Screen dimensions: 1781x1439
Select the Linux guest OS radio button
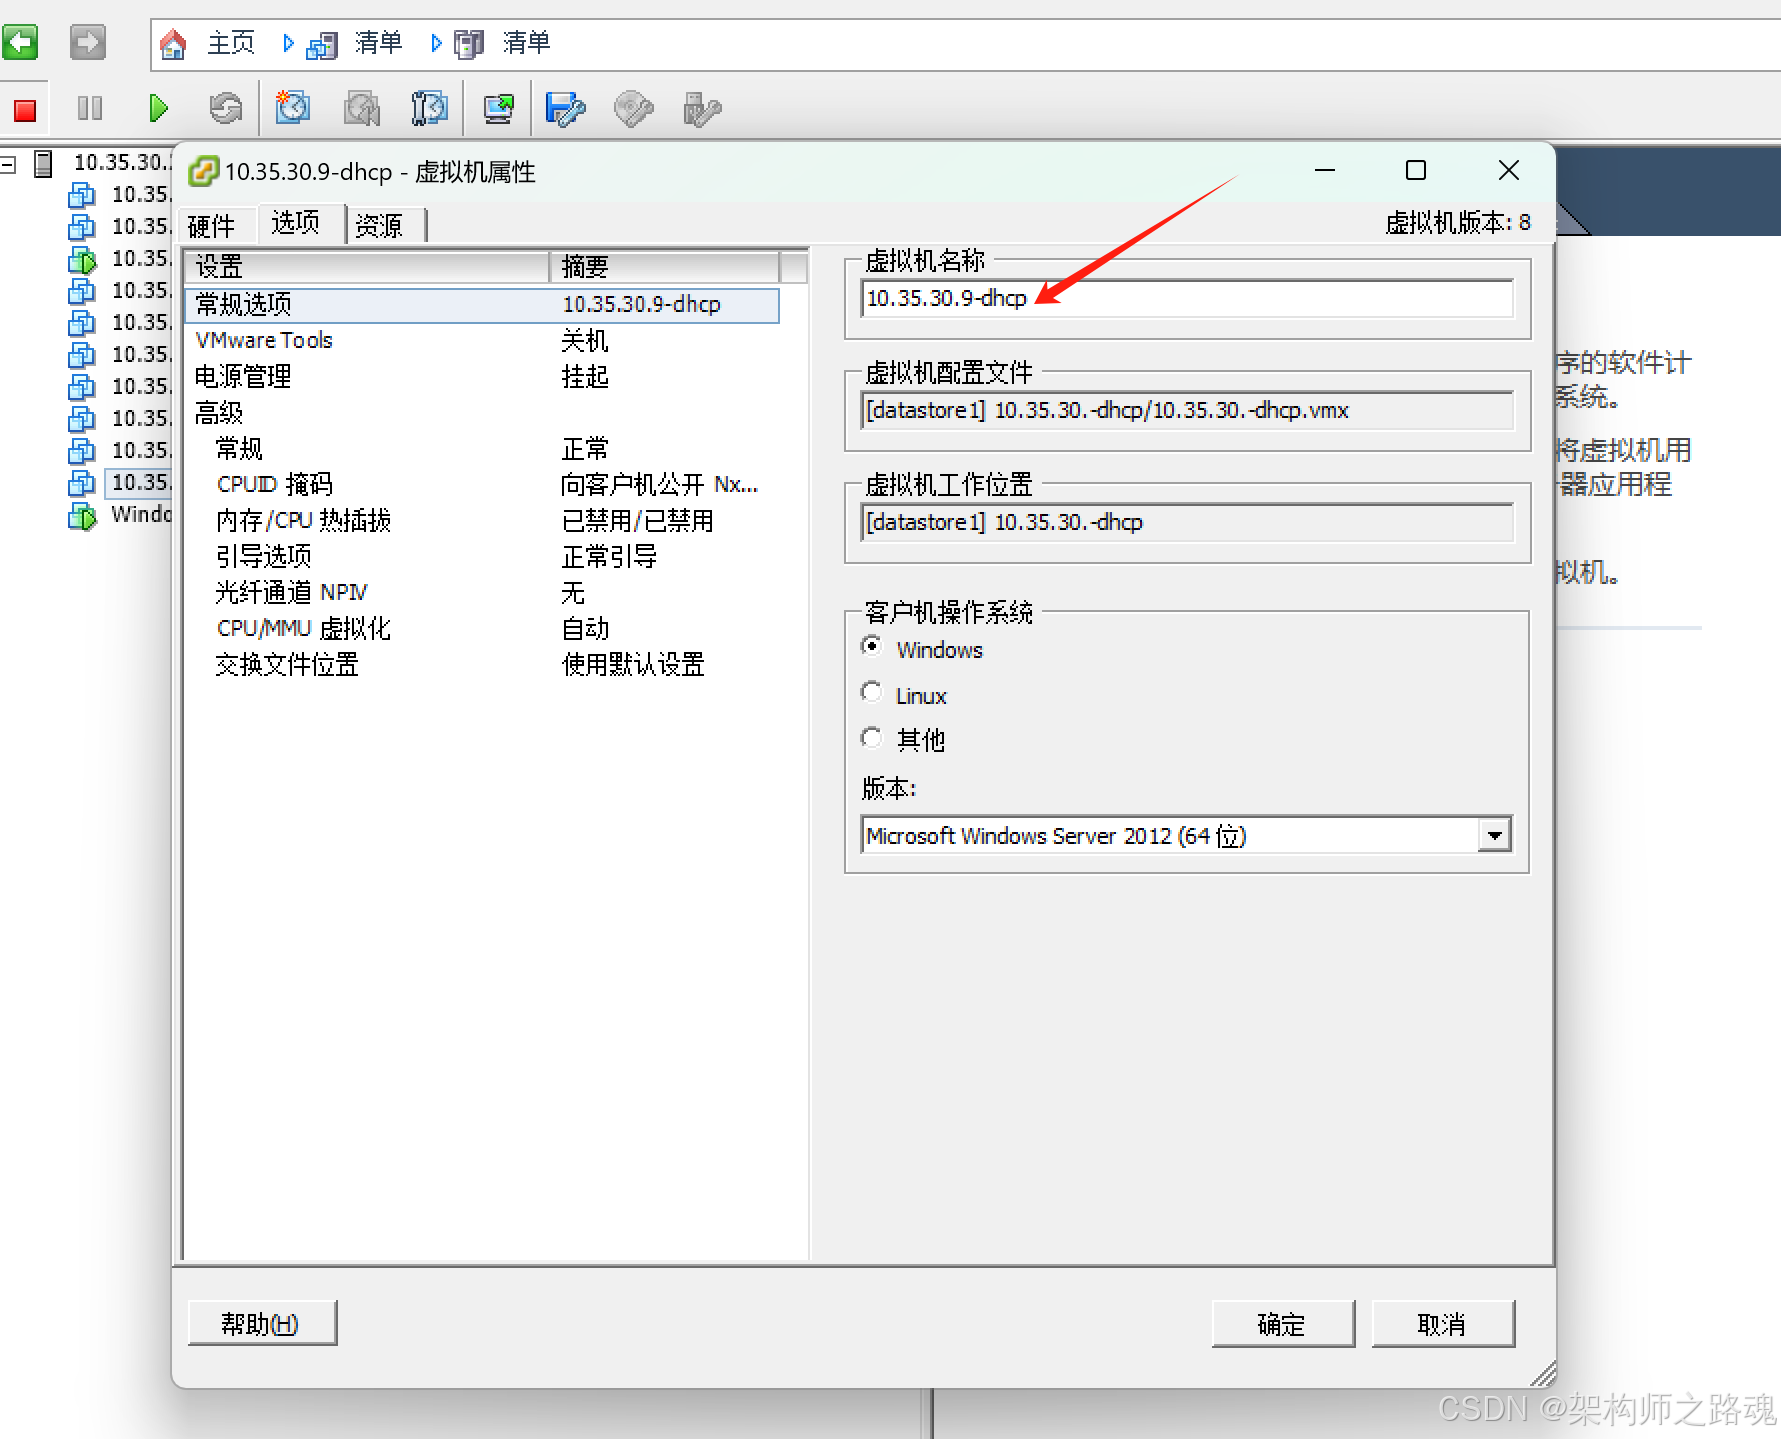pyautogui.click(x=872, y=692)
